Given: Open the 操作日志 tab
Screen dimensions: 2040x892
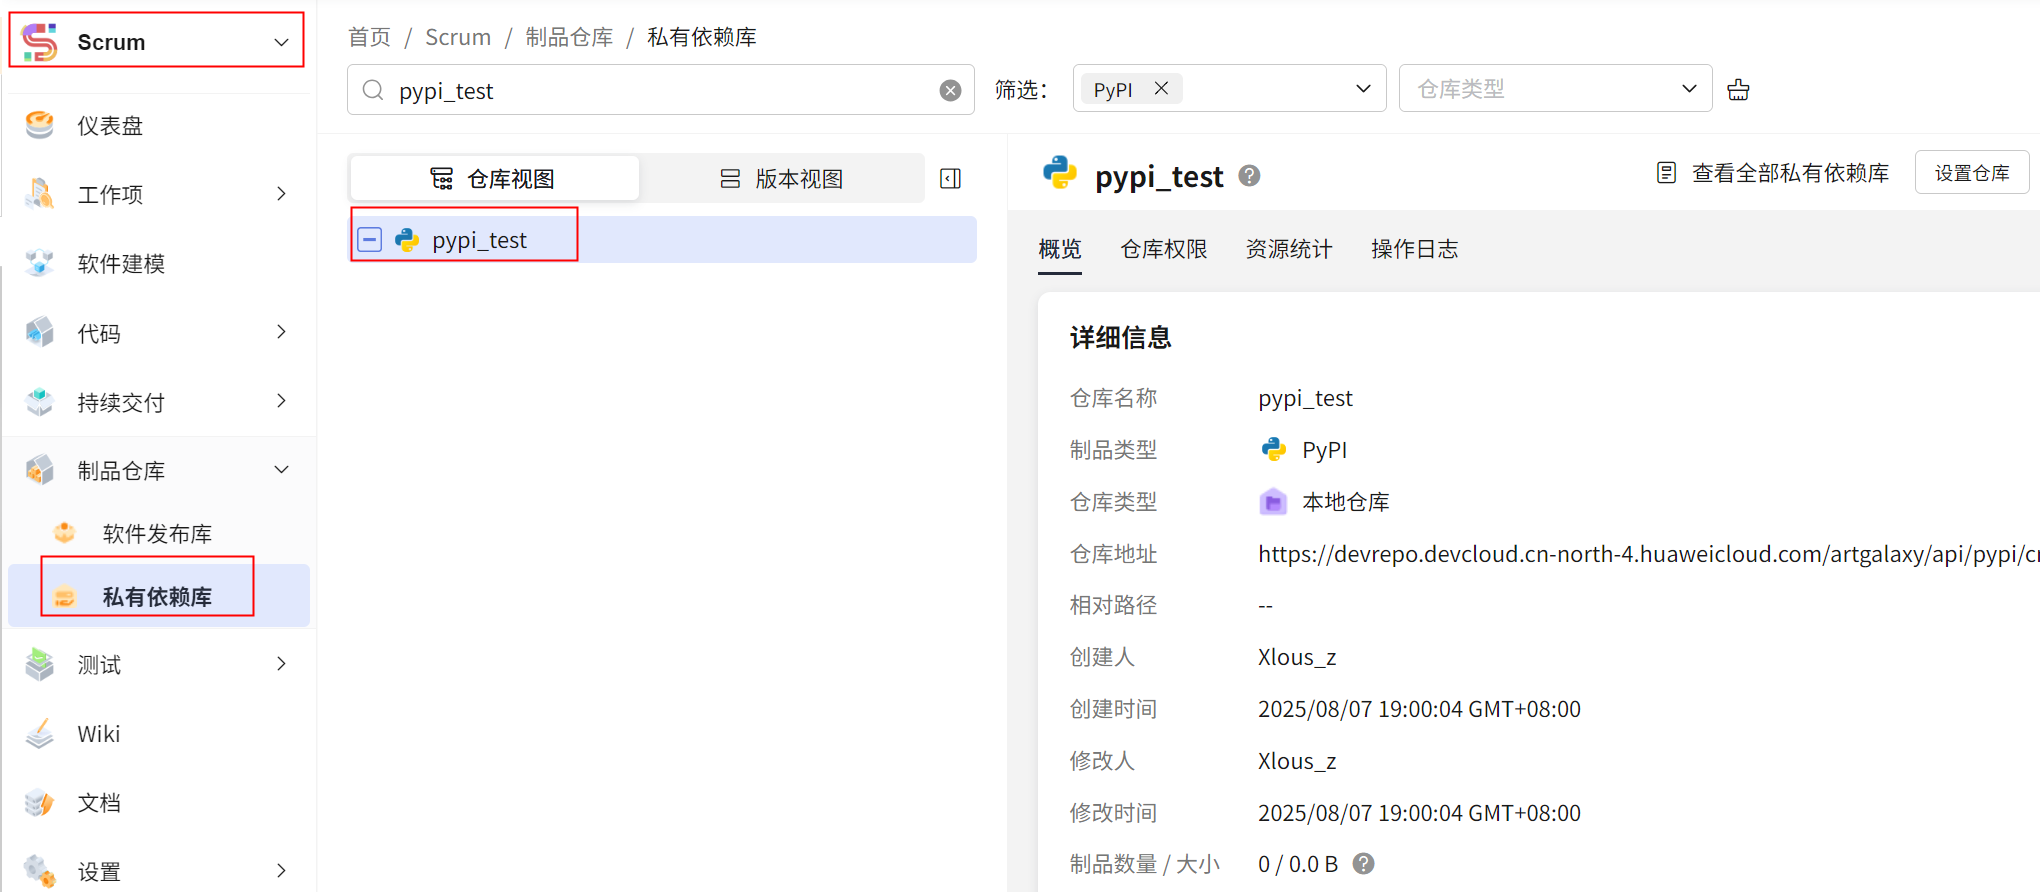Looking at the screenshot, I should [1414, 249].
